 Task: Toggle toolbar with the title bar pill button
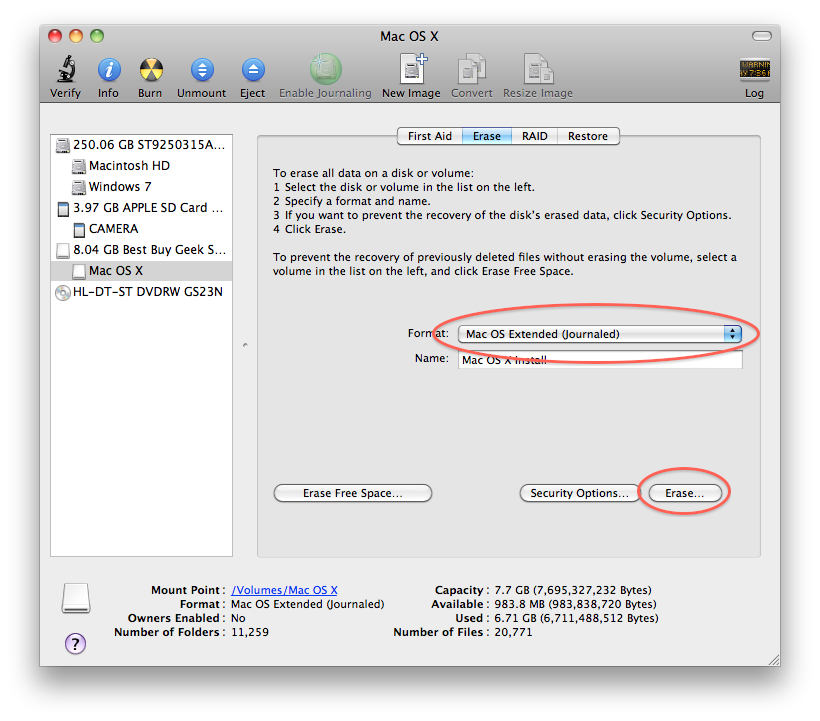(x=761, y=36)
